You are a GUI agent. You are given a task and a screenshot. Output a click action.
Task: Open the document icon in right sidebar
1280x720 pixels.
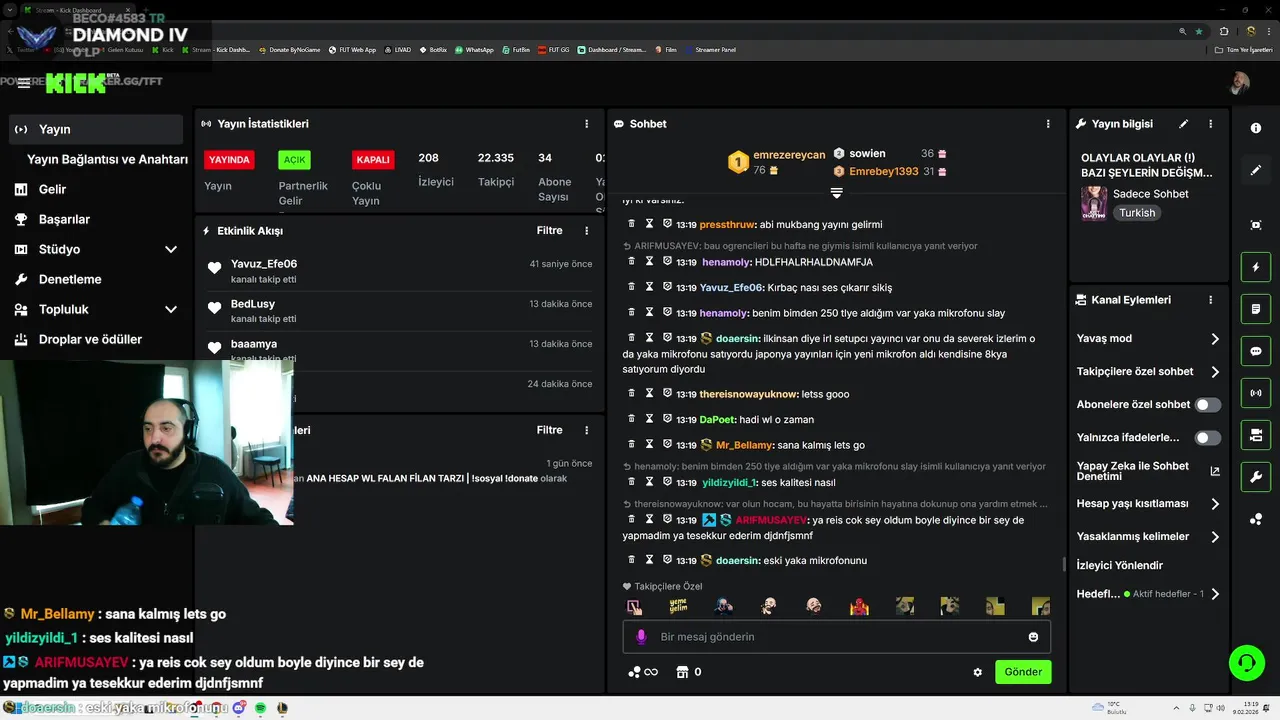click(1256, 309)
